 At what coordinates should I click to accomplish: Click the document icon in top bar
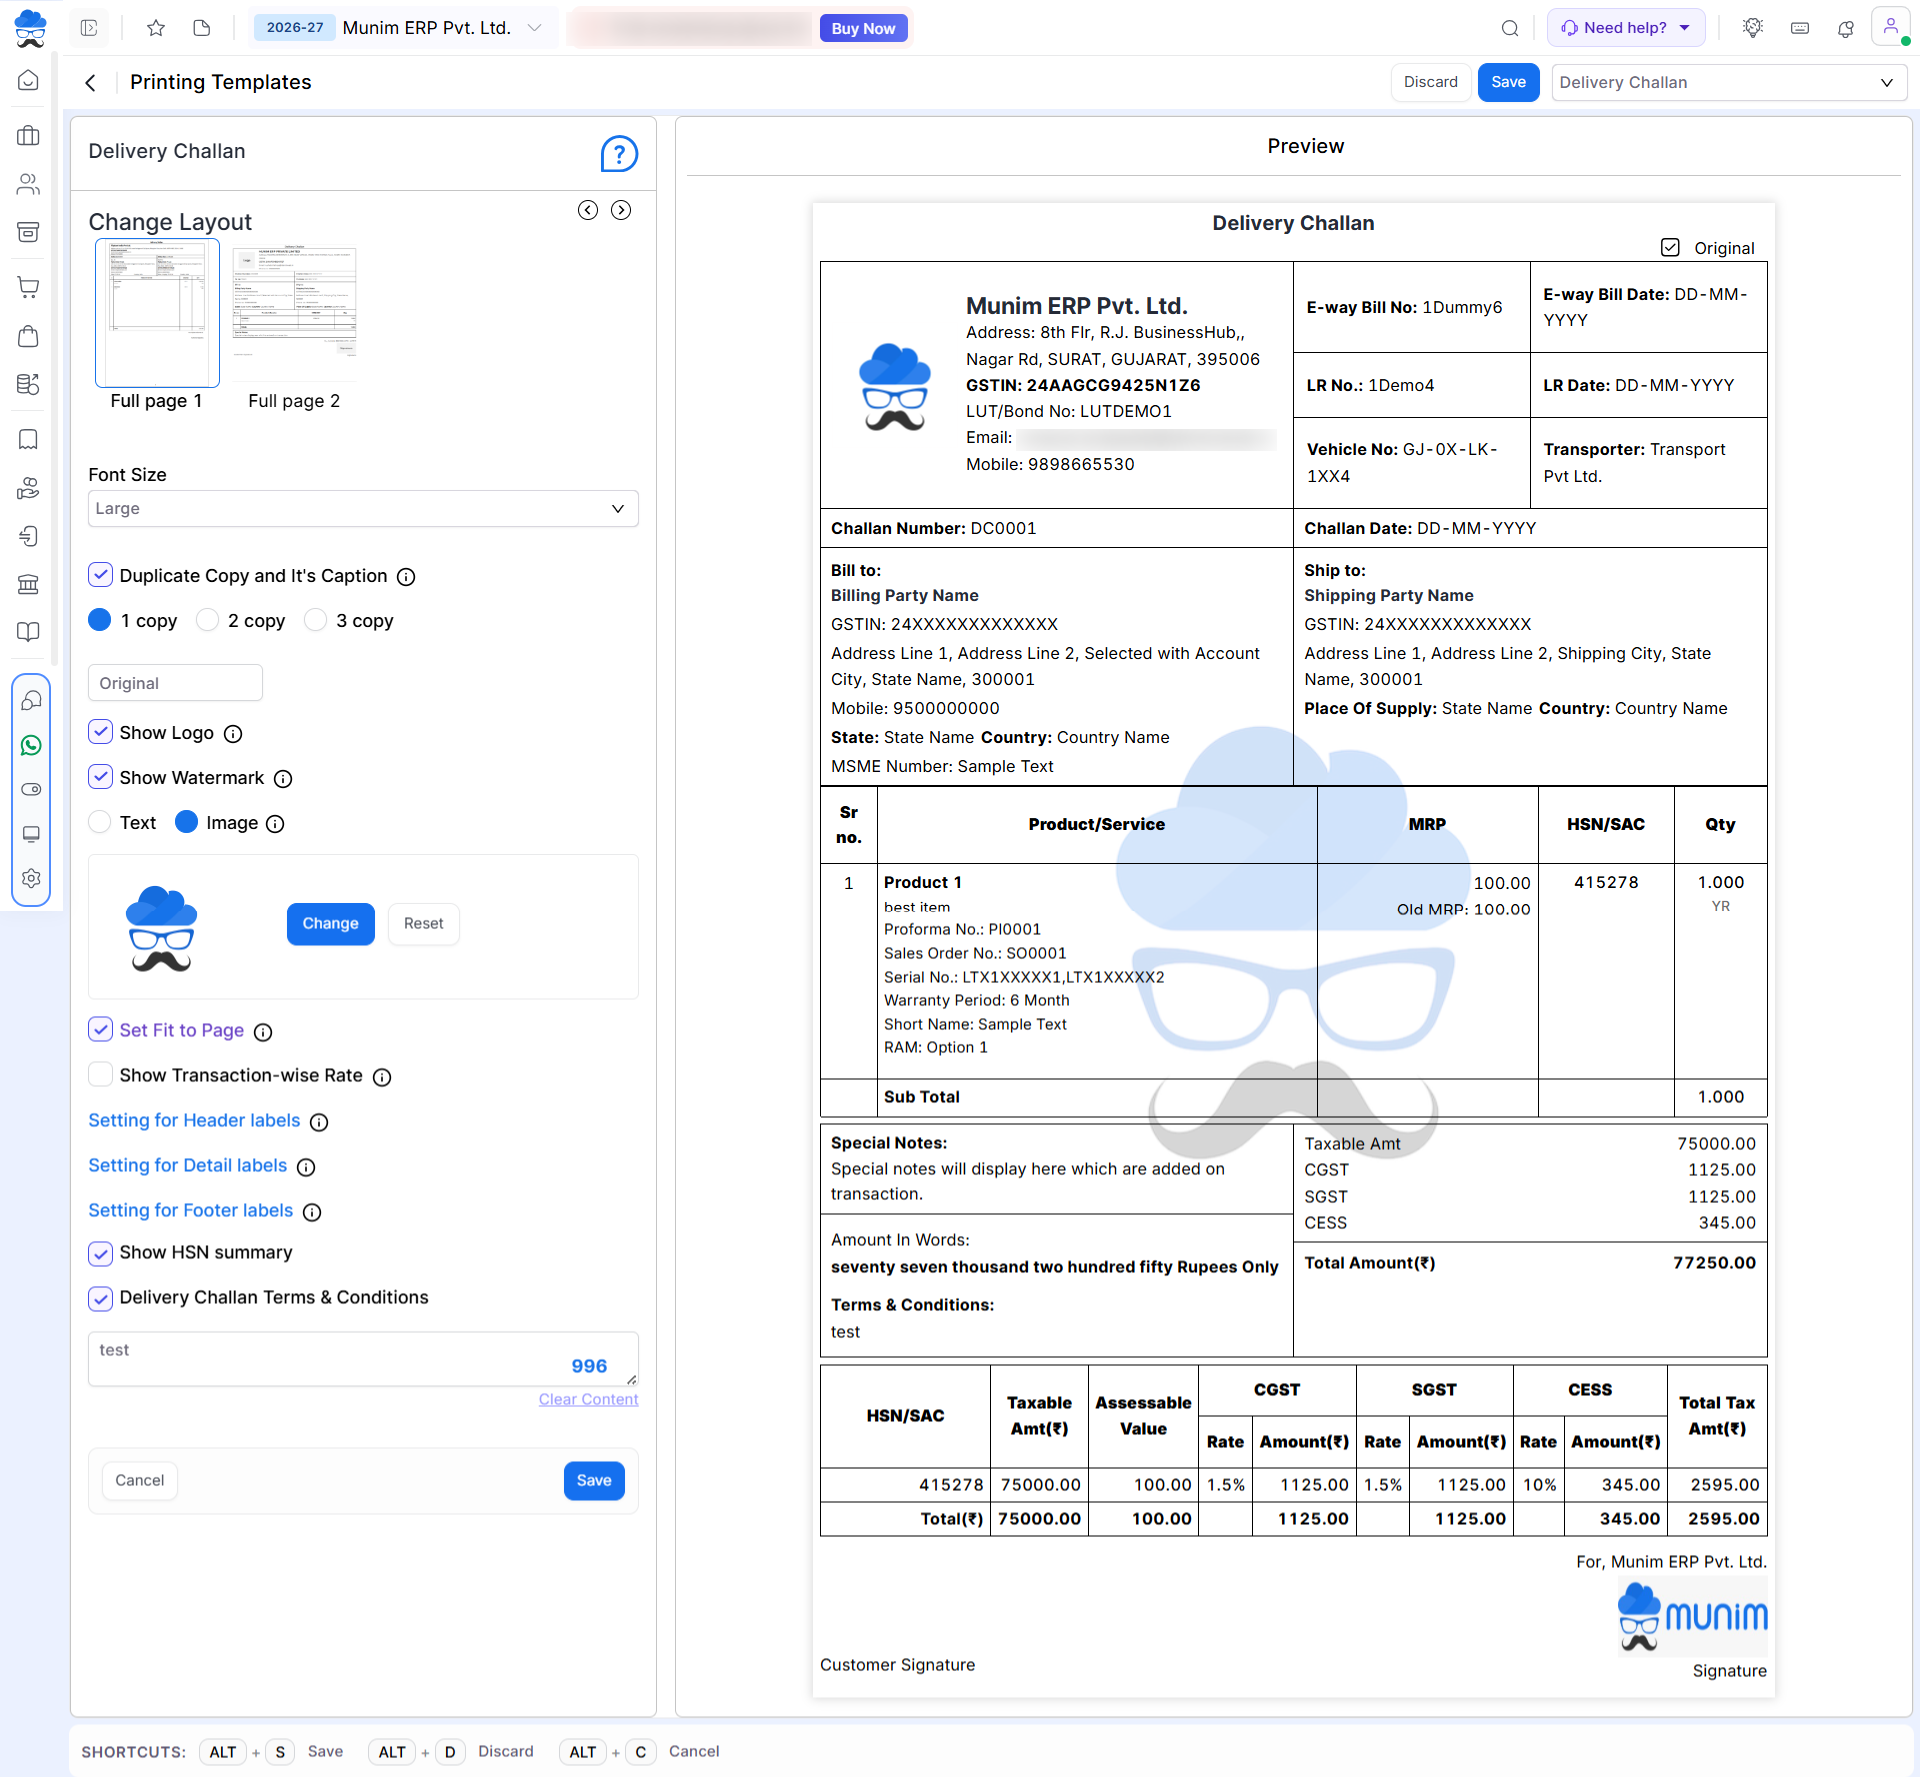[202, 28]
